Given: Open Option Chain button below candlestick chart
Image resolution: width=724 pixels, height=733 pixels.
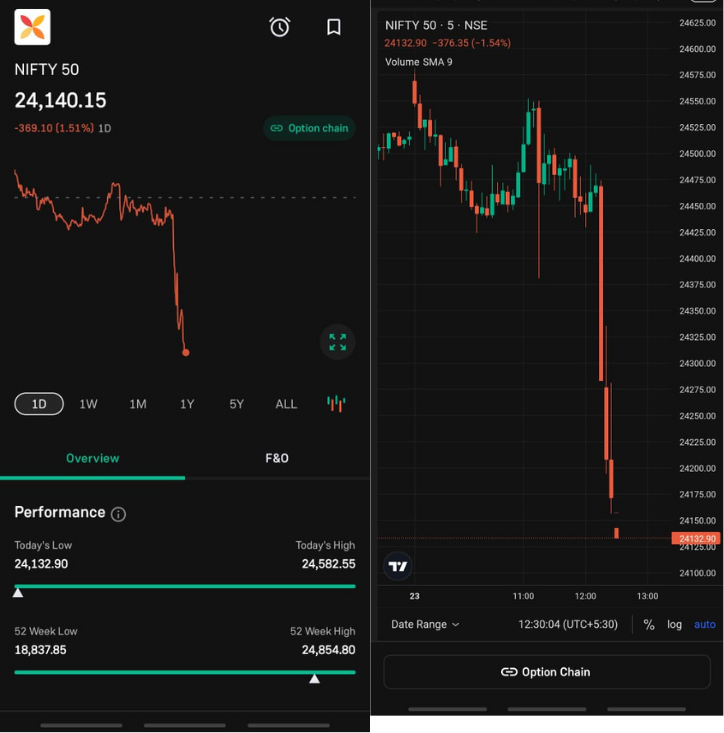Looking at the screenshot, I should 547,672.
